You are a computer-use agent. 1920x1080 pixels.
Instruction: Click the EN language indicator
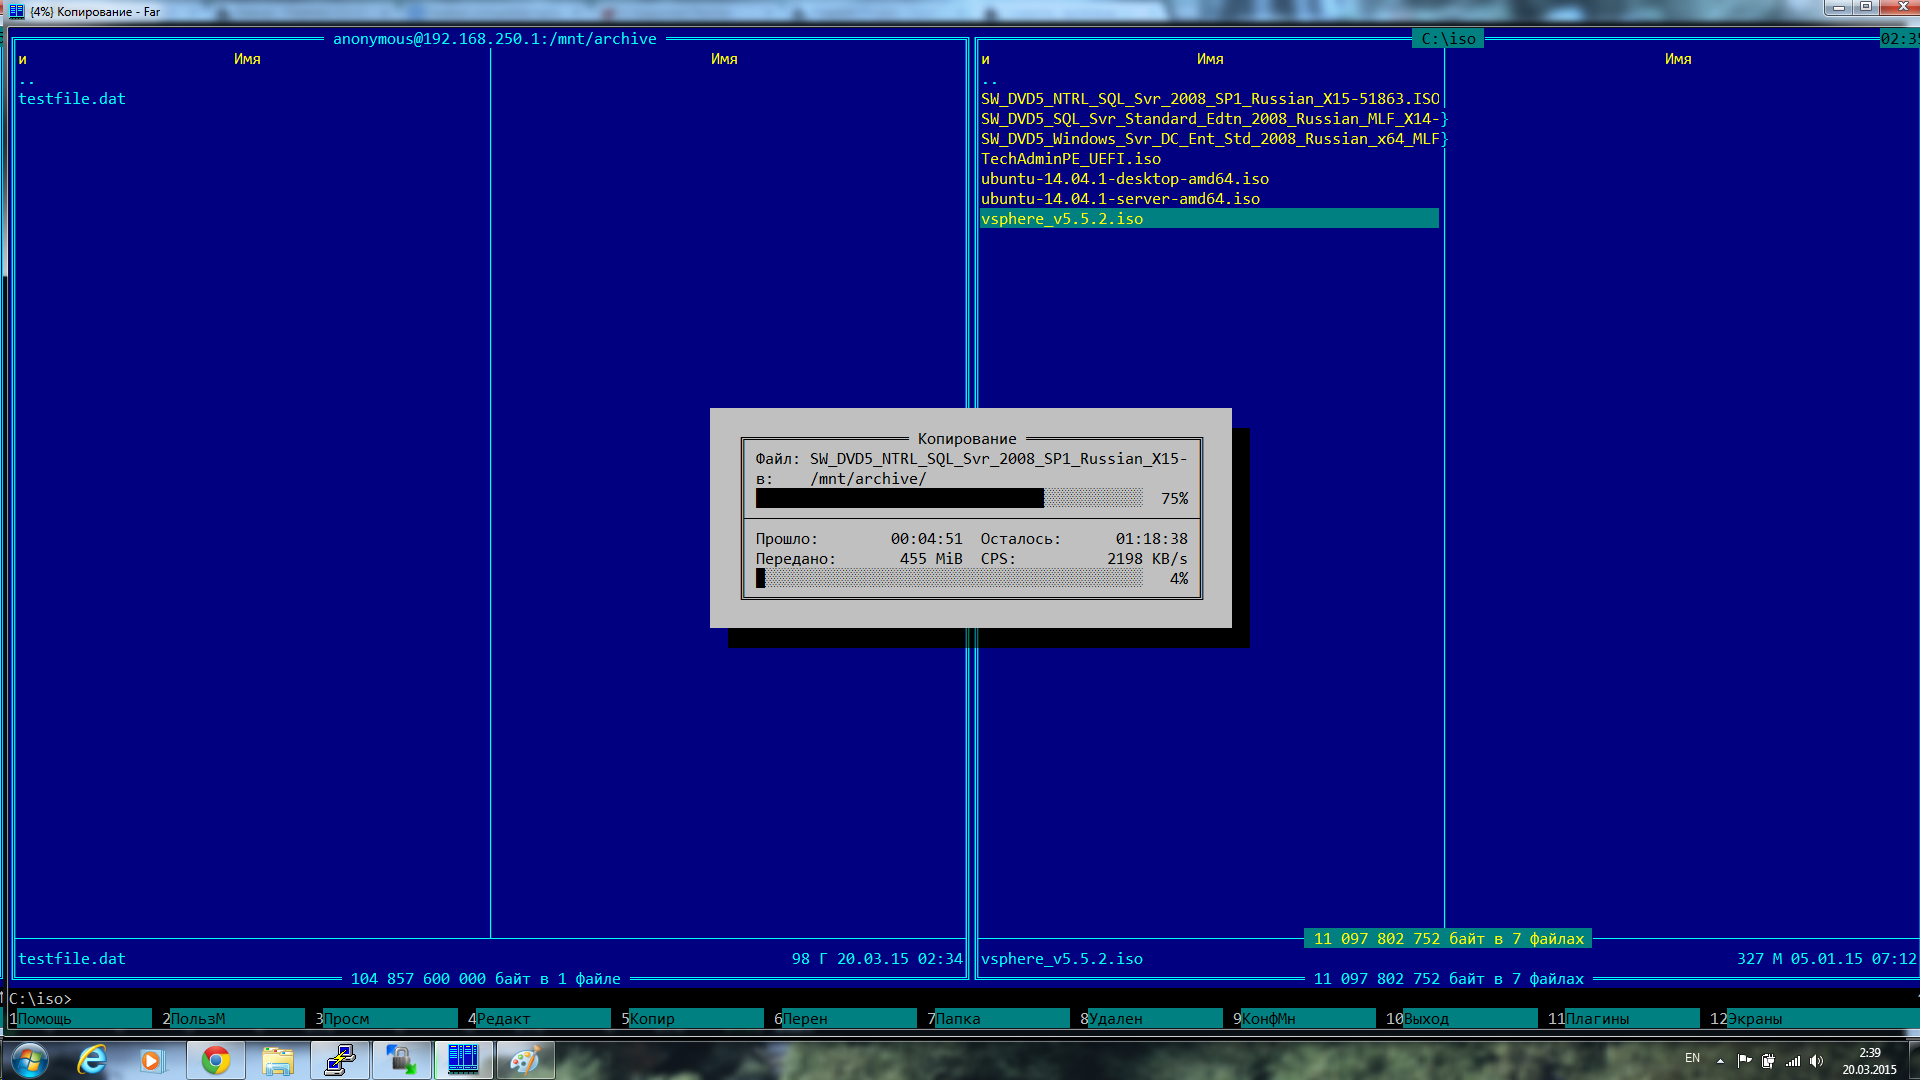click(1692, 1058)
